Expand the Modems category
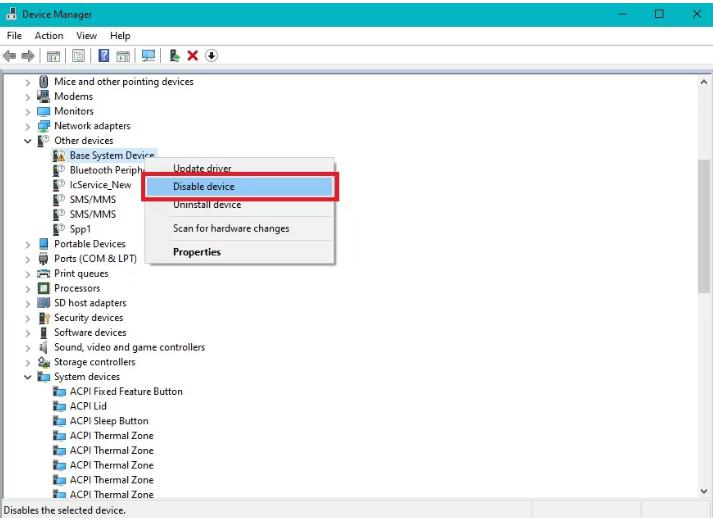The image size is (713, 518). [28, 97]
